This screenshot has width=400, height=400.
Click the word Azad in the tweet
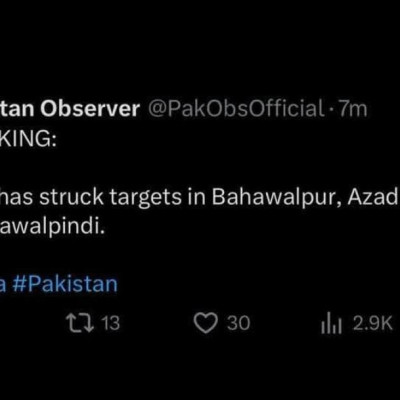[373, 197]
